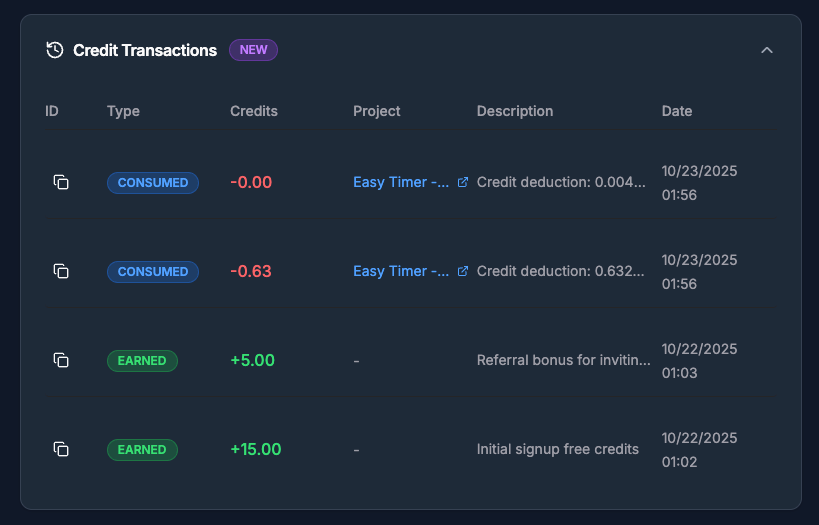
Task: Open Easy Timer project in -0.63 row
Action: click(x=401, y=271)
